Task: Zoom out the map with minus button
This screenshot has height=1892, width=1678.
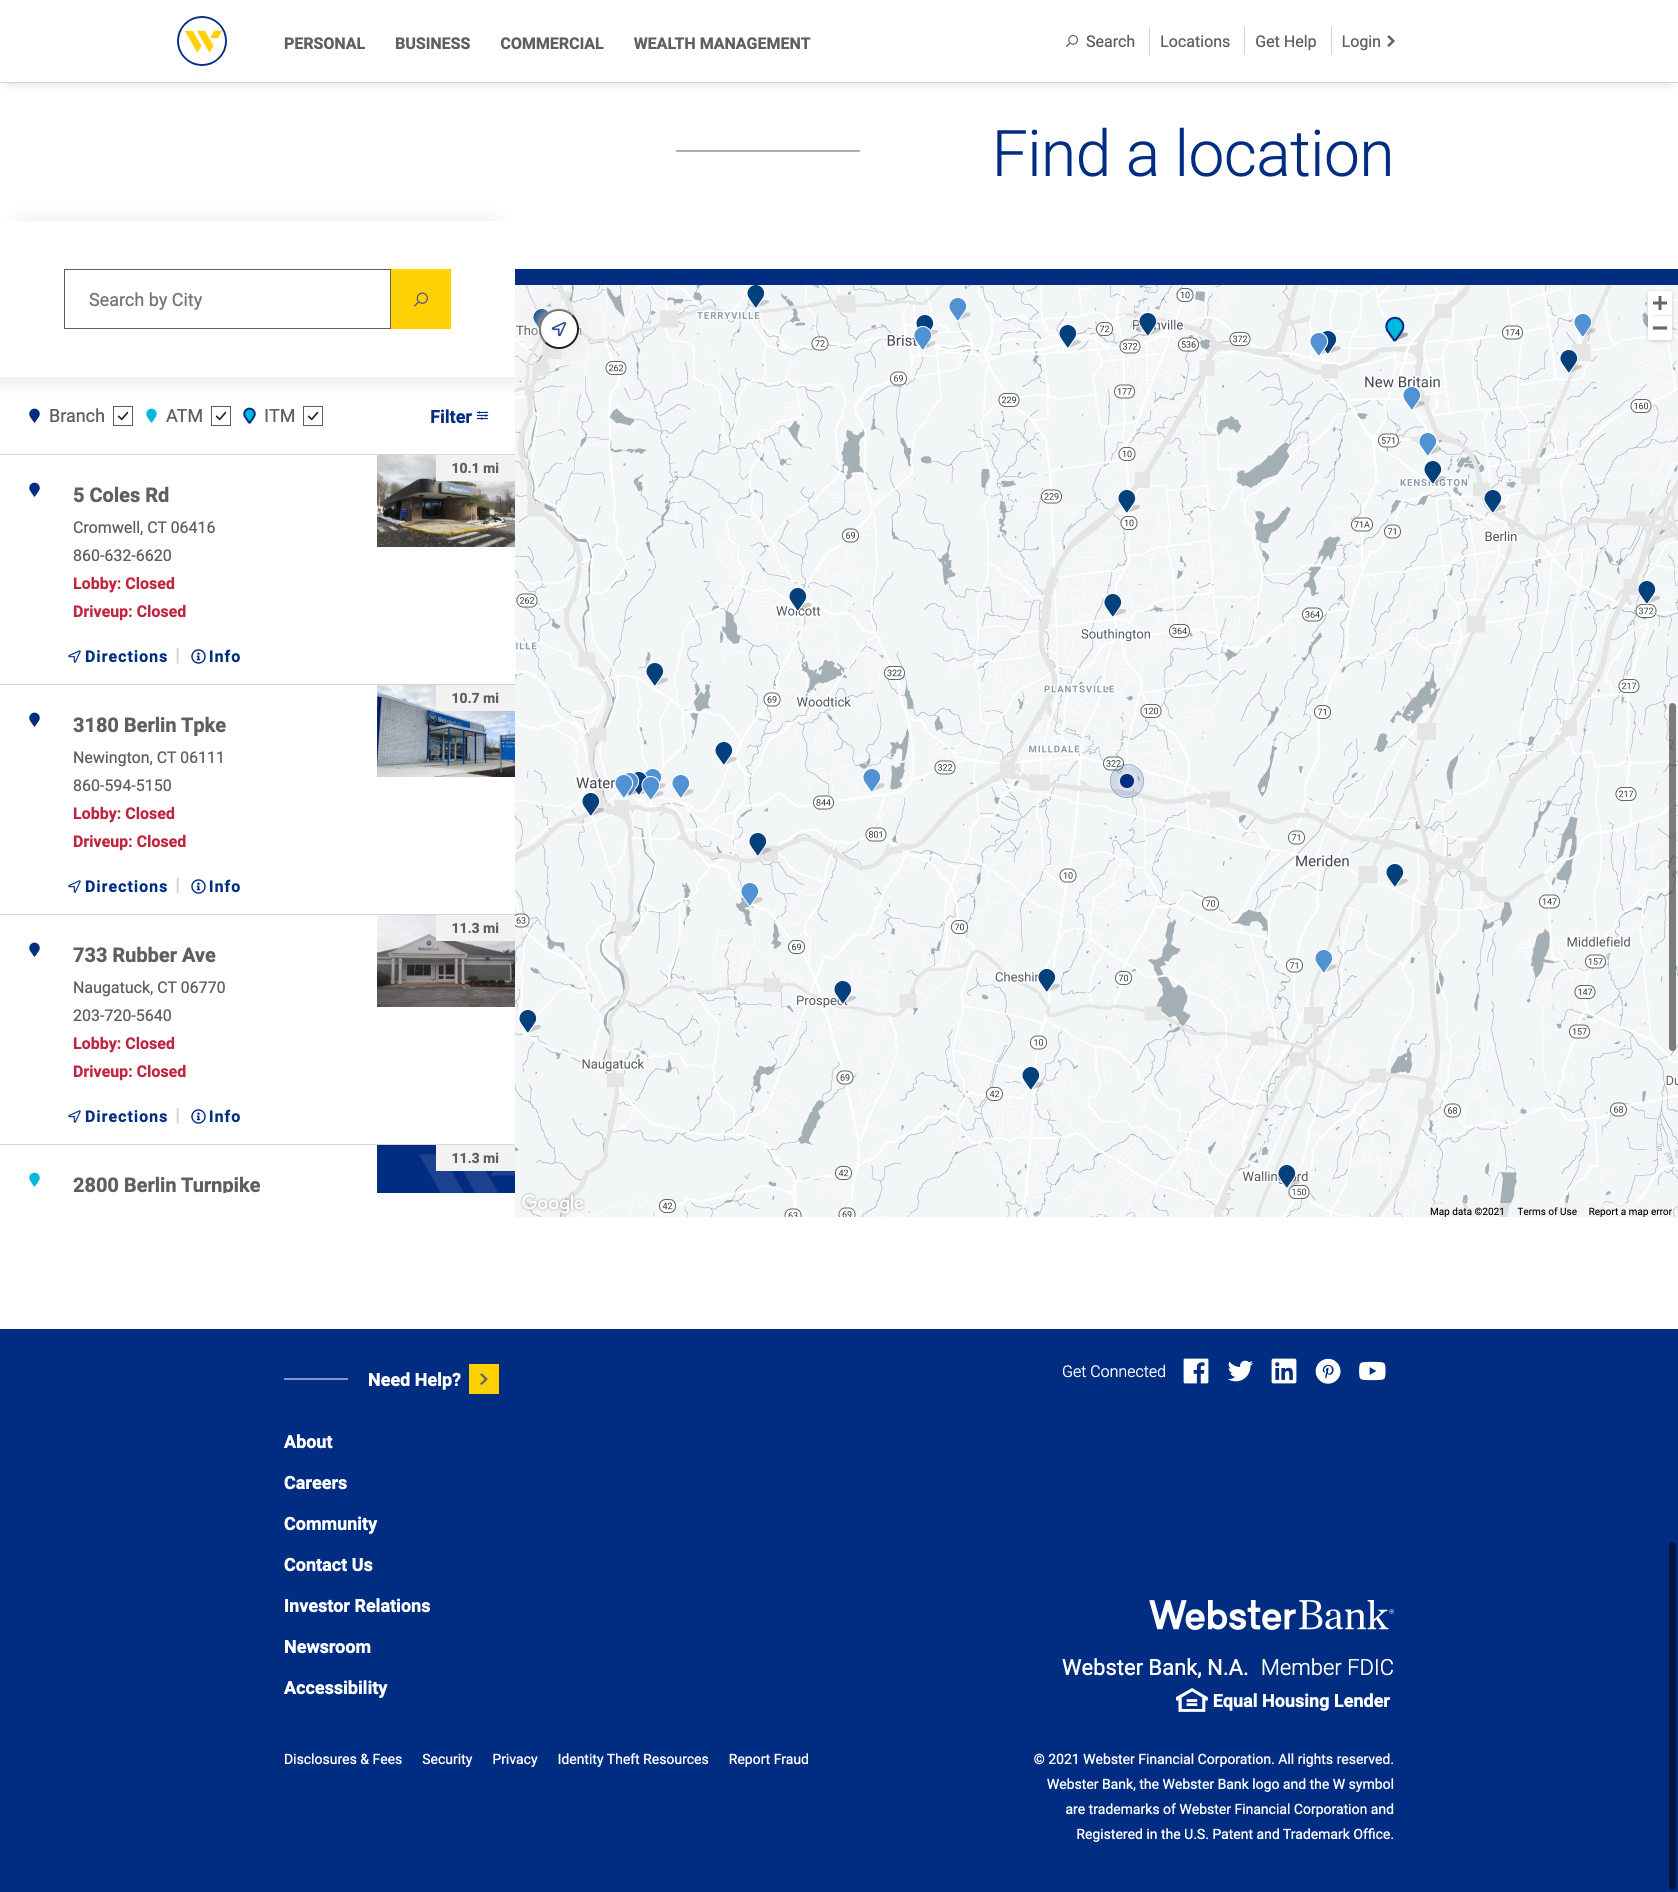Action: pyautogui.click(x=1659, y=328)
